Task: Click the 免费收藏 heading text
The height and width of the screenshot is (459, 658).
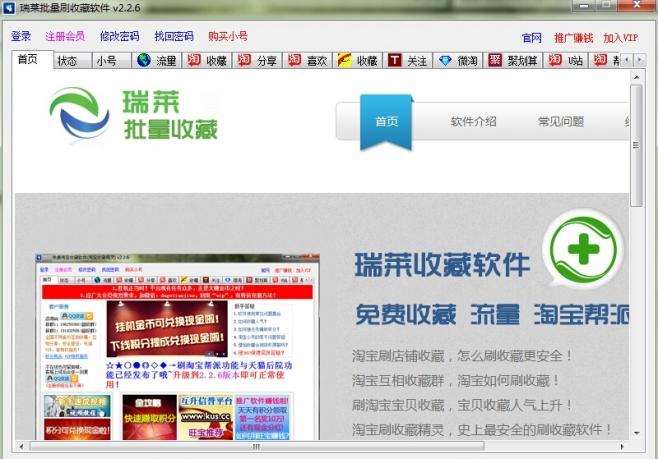Action: pos(405,315)
